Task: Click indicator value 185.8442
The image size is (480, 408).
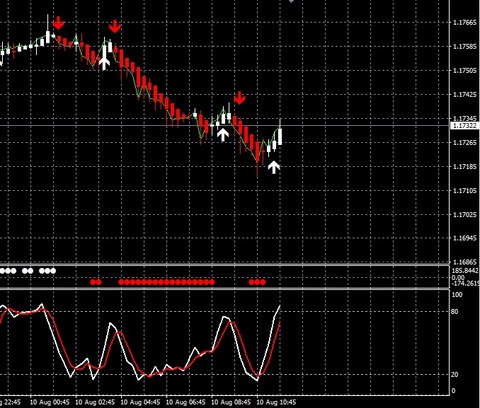Action: pyautogui.click(x=465, y=271)
